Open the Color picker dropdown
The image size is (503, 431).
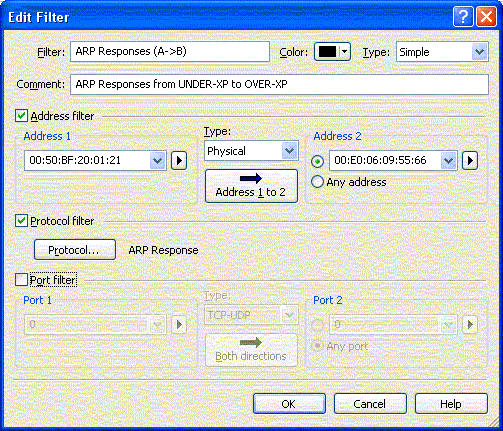click(332, 52)
